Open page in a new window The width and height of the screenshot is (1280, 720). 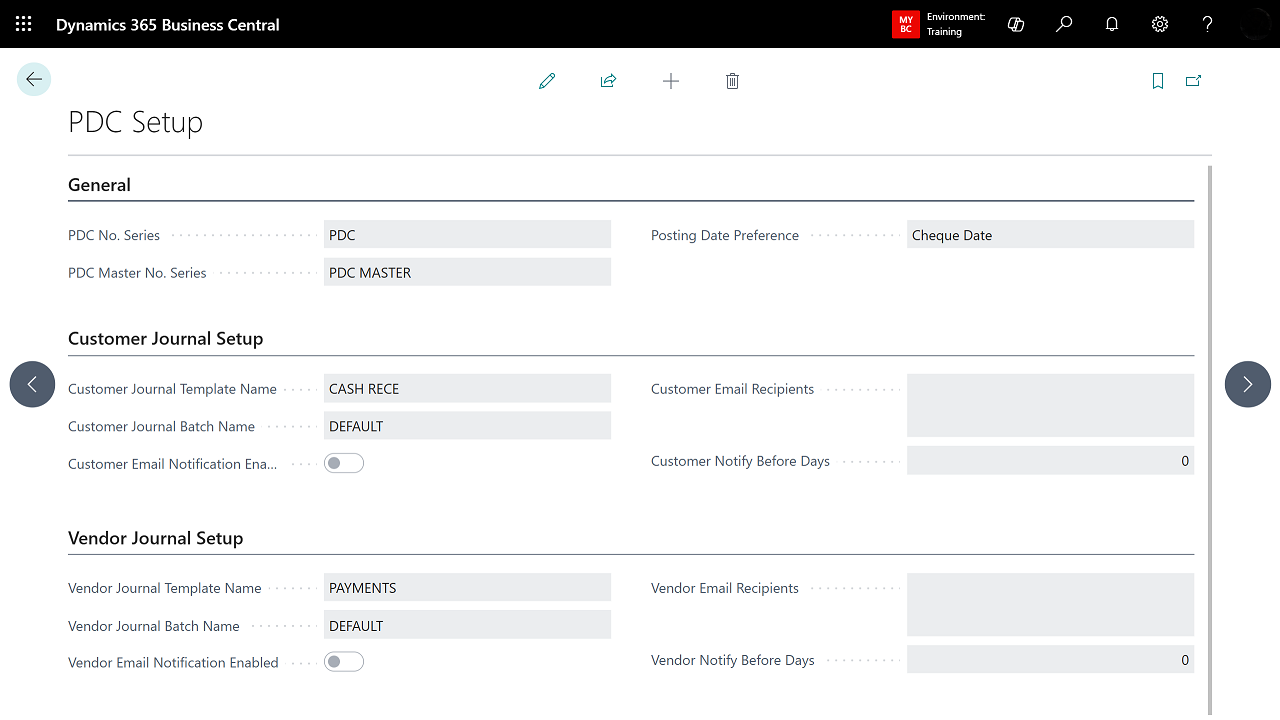[x=1193, y=81]
